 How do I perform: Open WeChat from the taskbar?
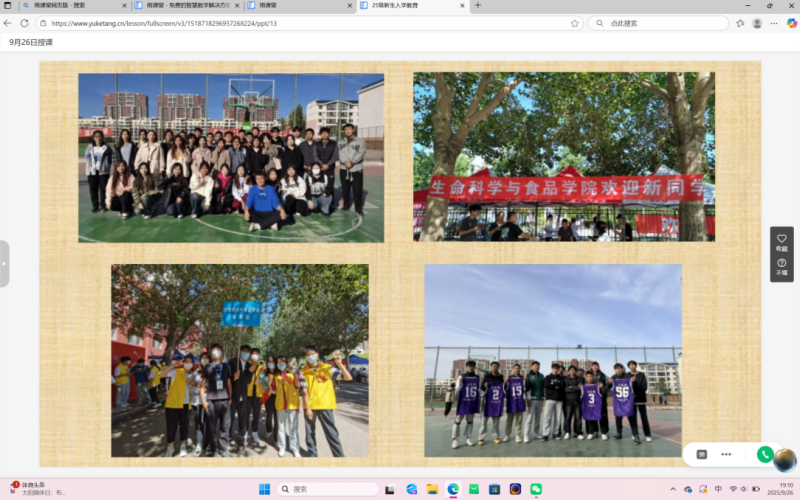(536, 489)
